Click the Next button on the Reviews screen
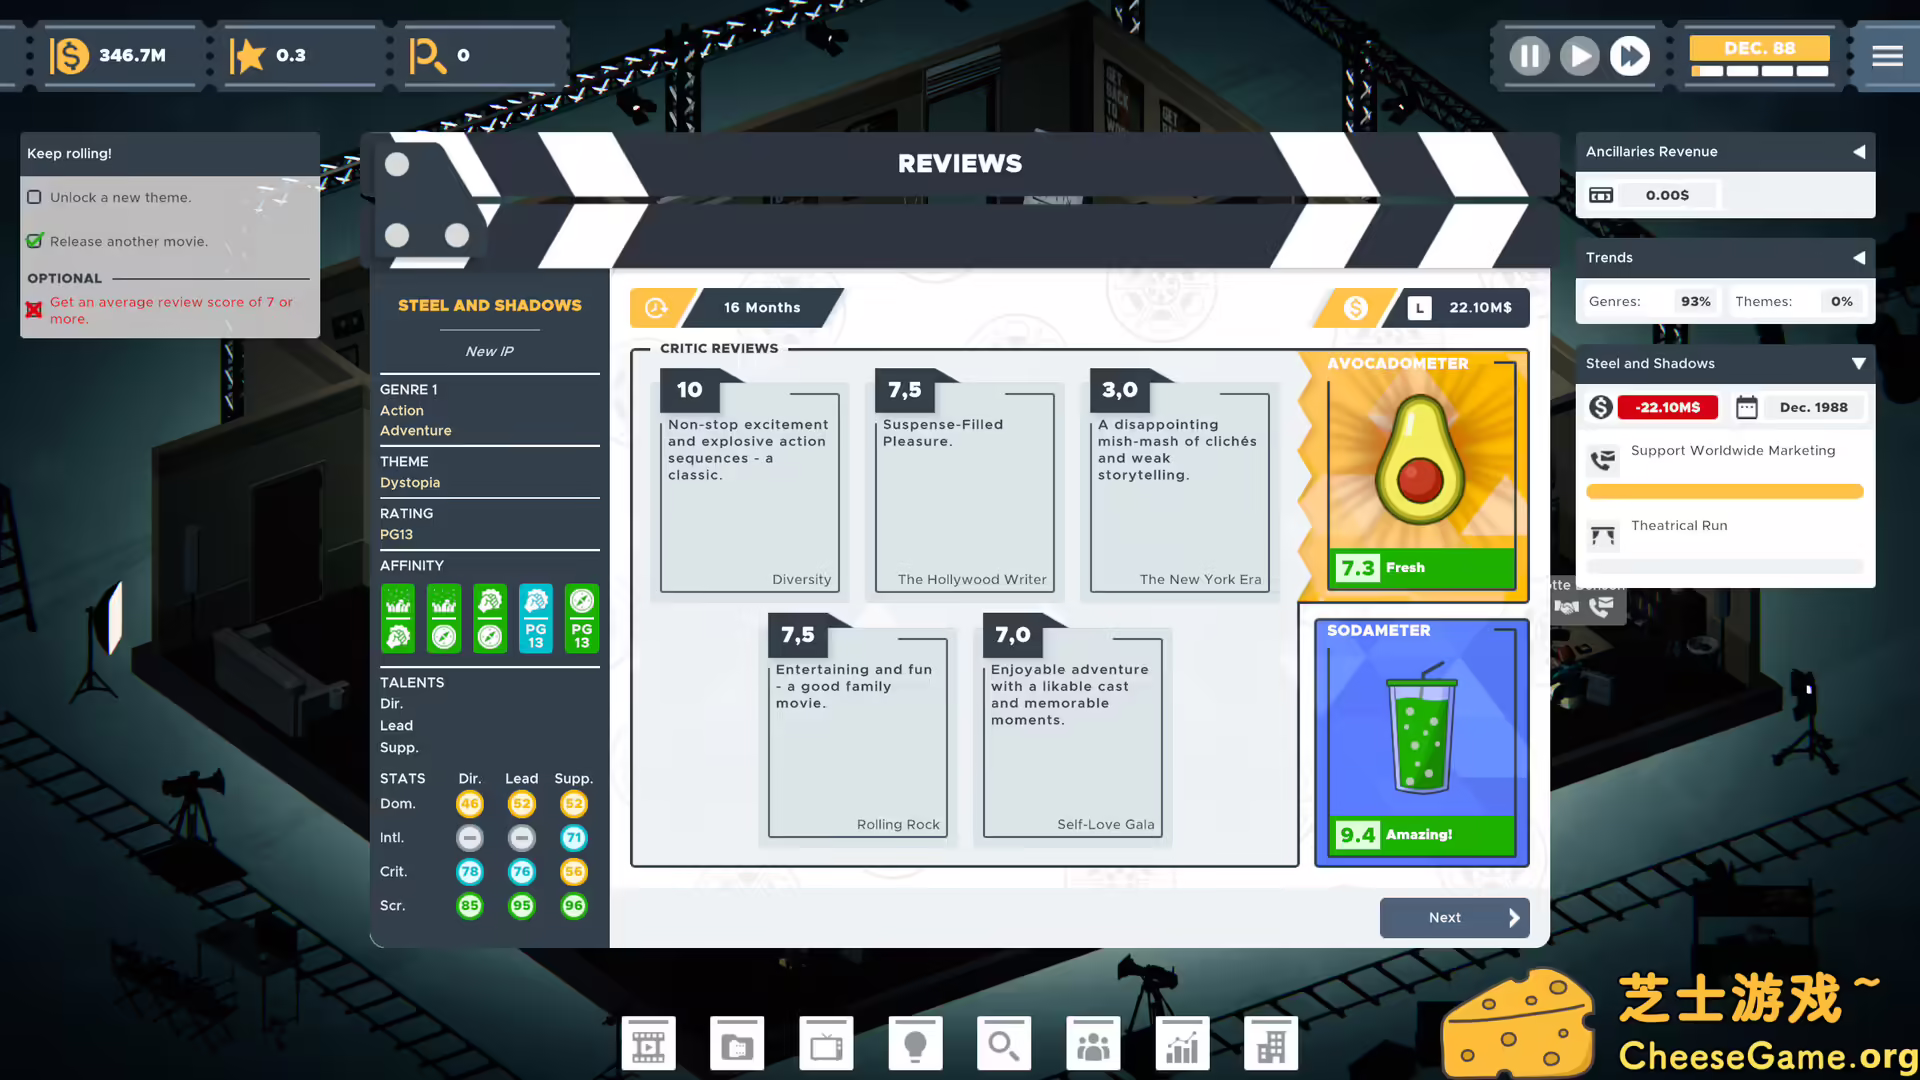The image size is (1920, 1080). click(x=1454, y=917)
